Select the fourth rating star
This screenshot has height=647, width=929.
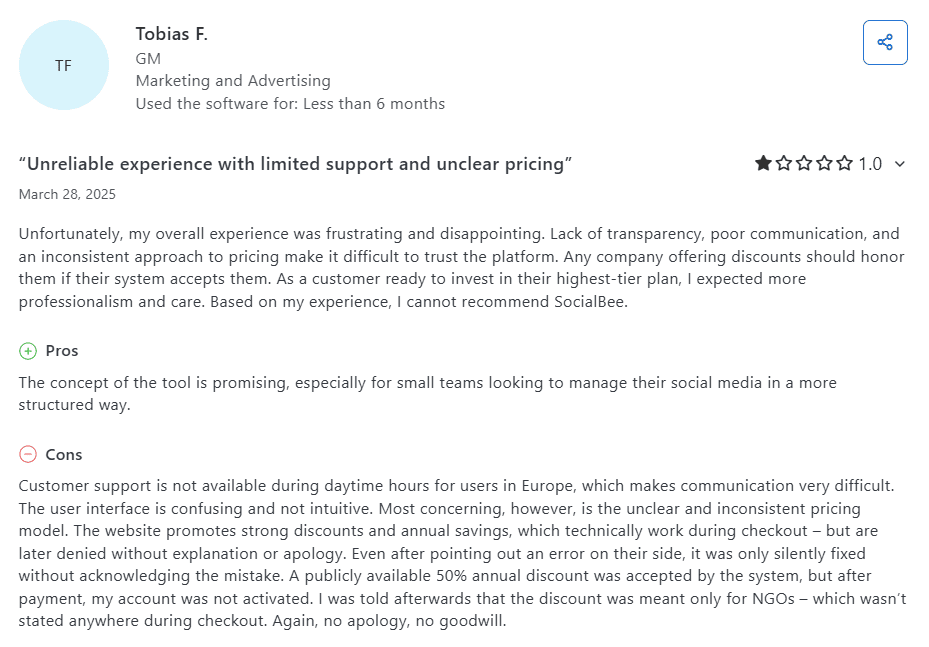point(822,163)
